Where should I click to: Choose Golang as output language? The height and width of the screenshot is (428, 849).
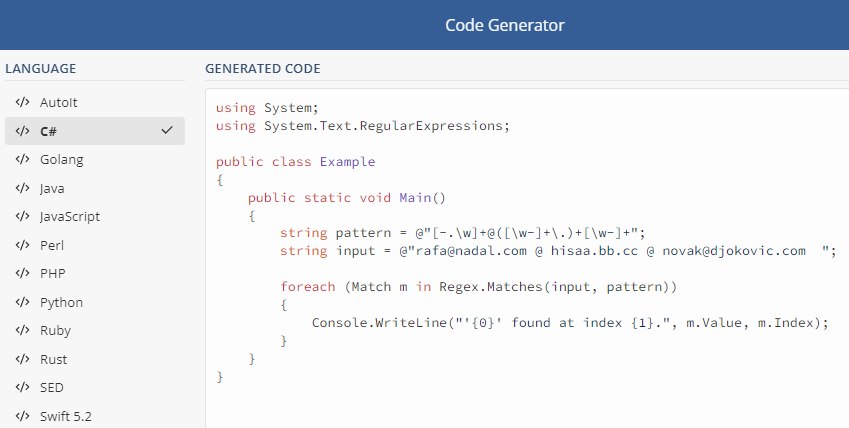pyautogui.click(x=62, y=159)
